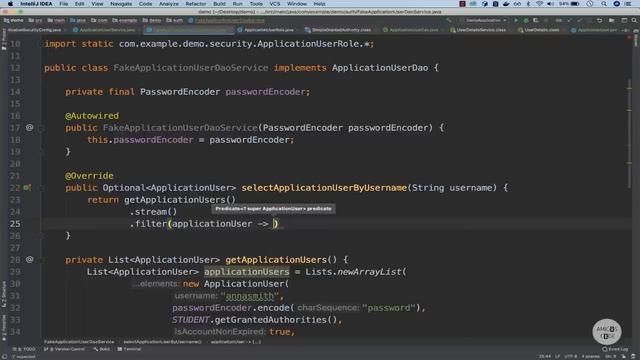This screenshot has height=360, width=640.
Task: Open the 4 spaces indent selector
Action: point(591,357)
